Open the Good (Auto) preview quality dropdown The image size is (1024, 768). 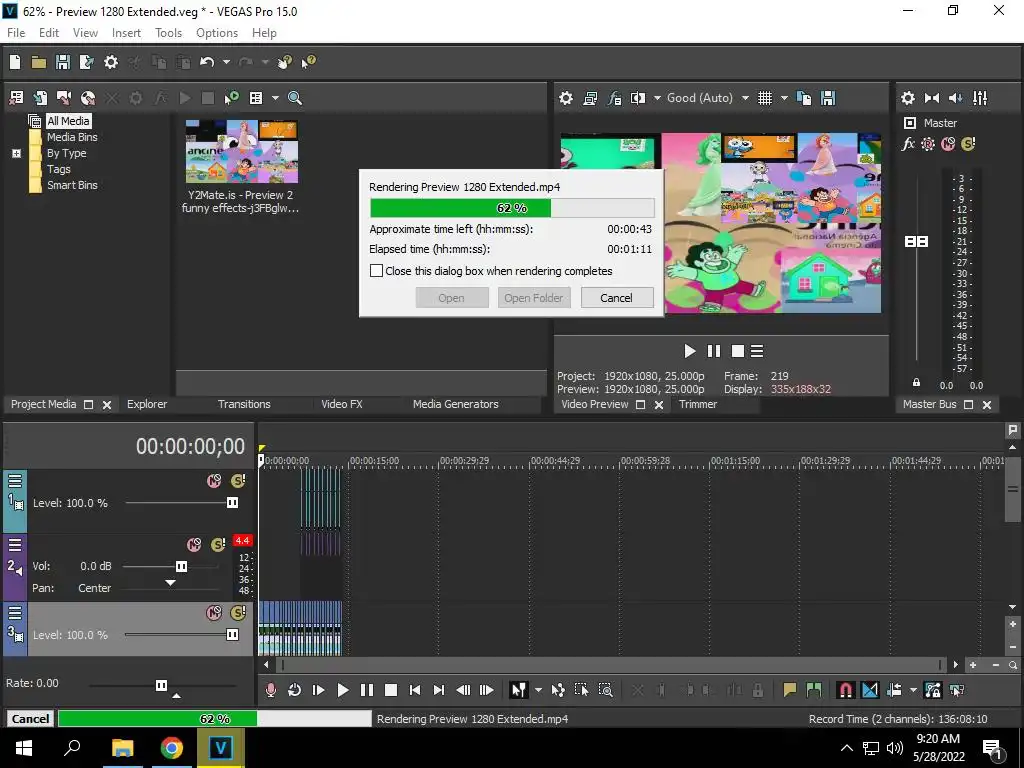[708, 98]
